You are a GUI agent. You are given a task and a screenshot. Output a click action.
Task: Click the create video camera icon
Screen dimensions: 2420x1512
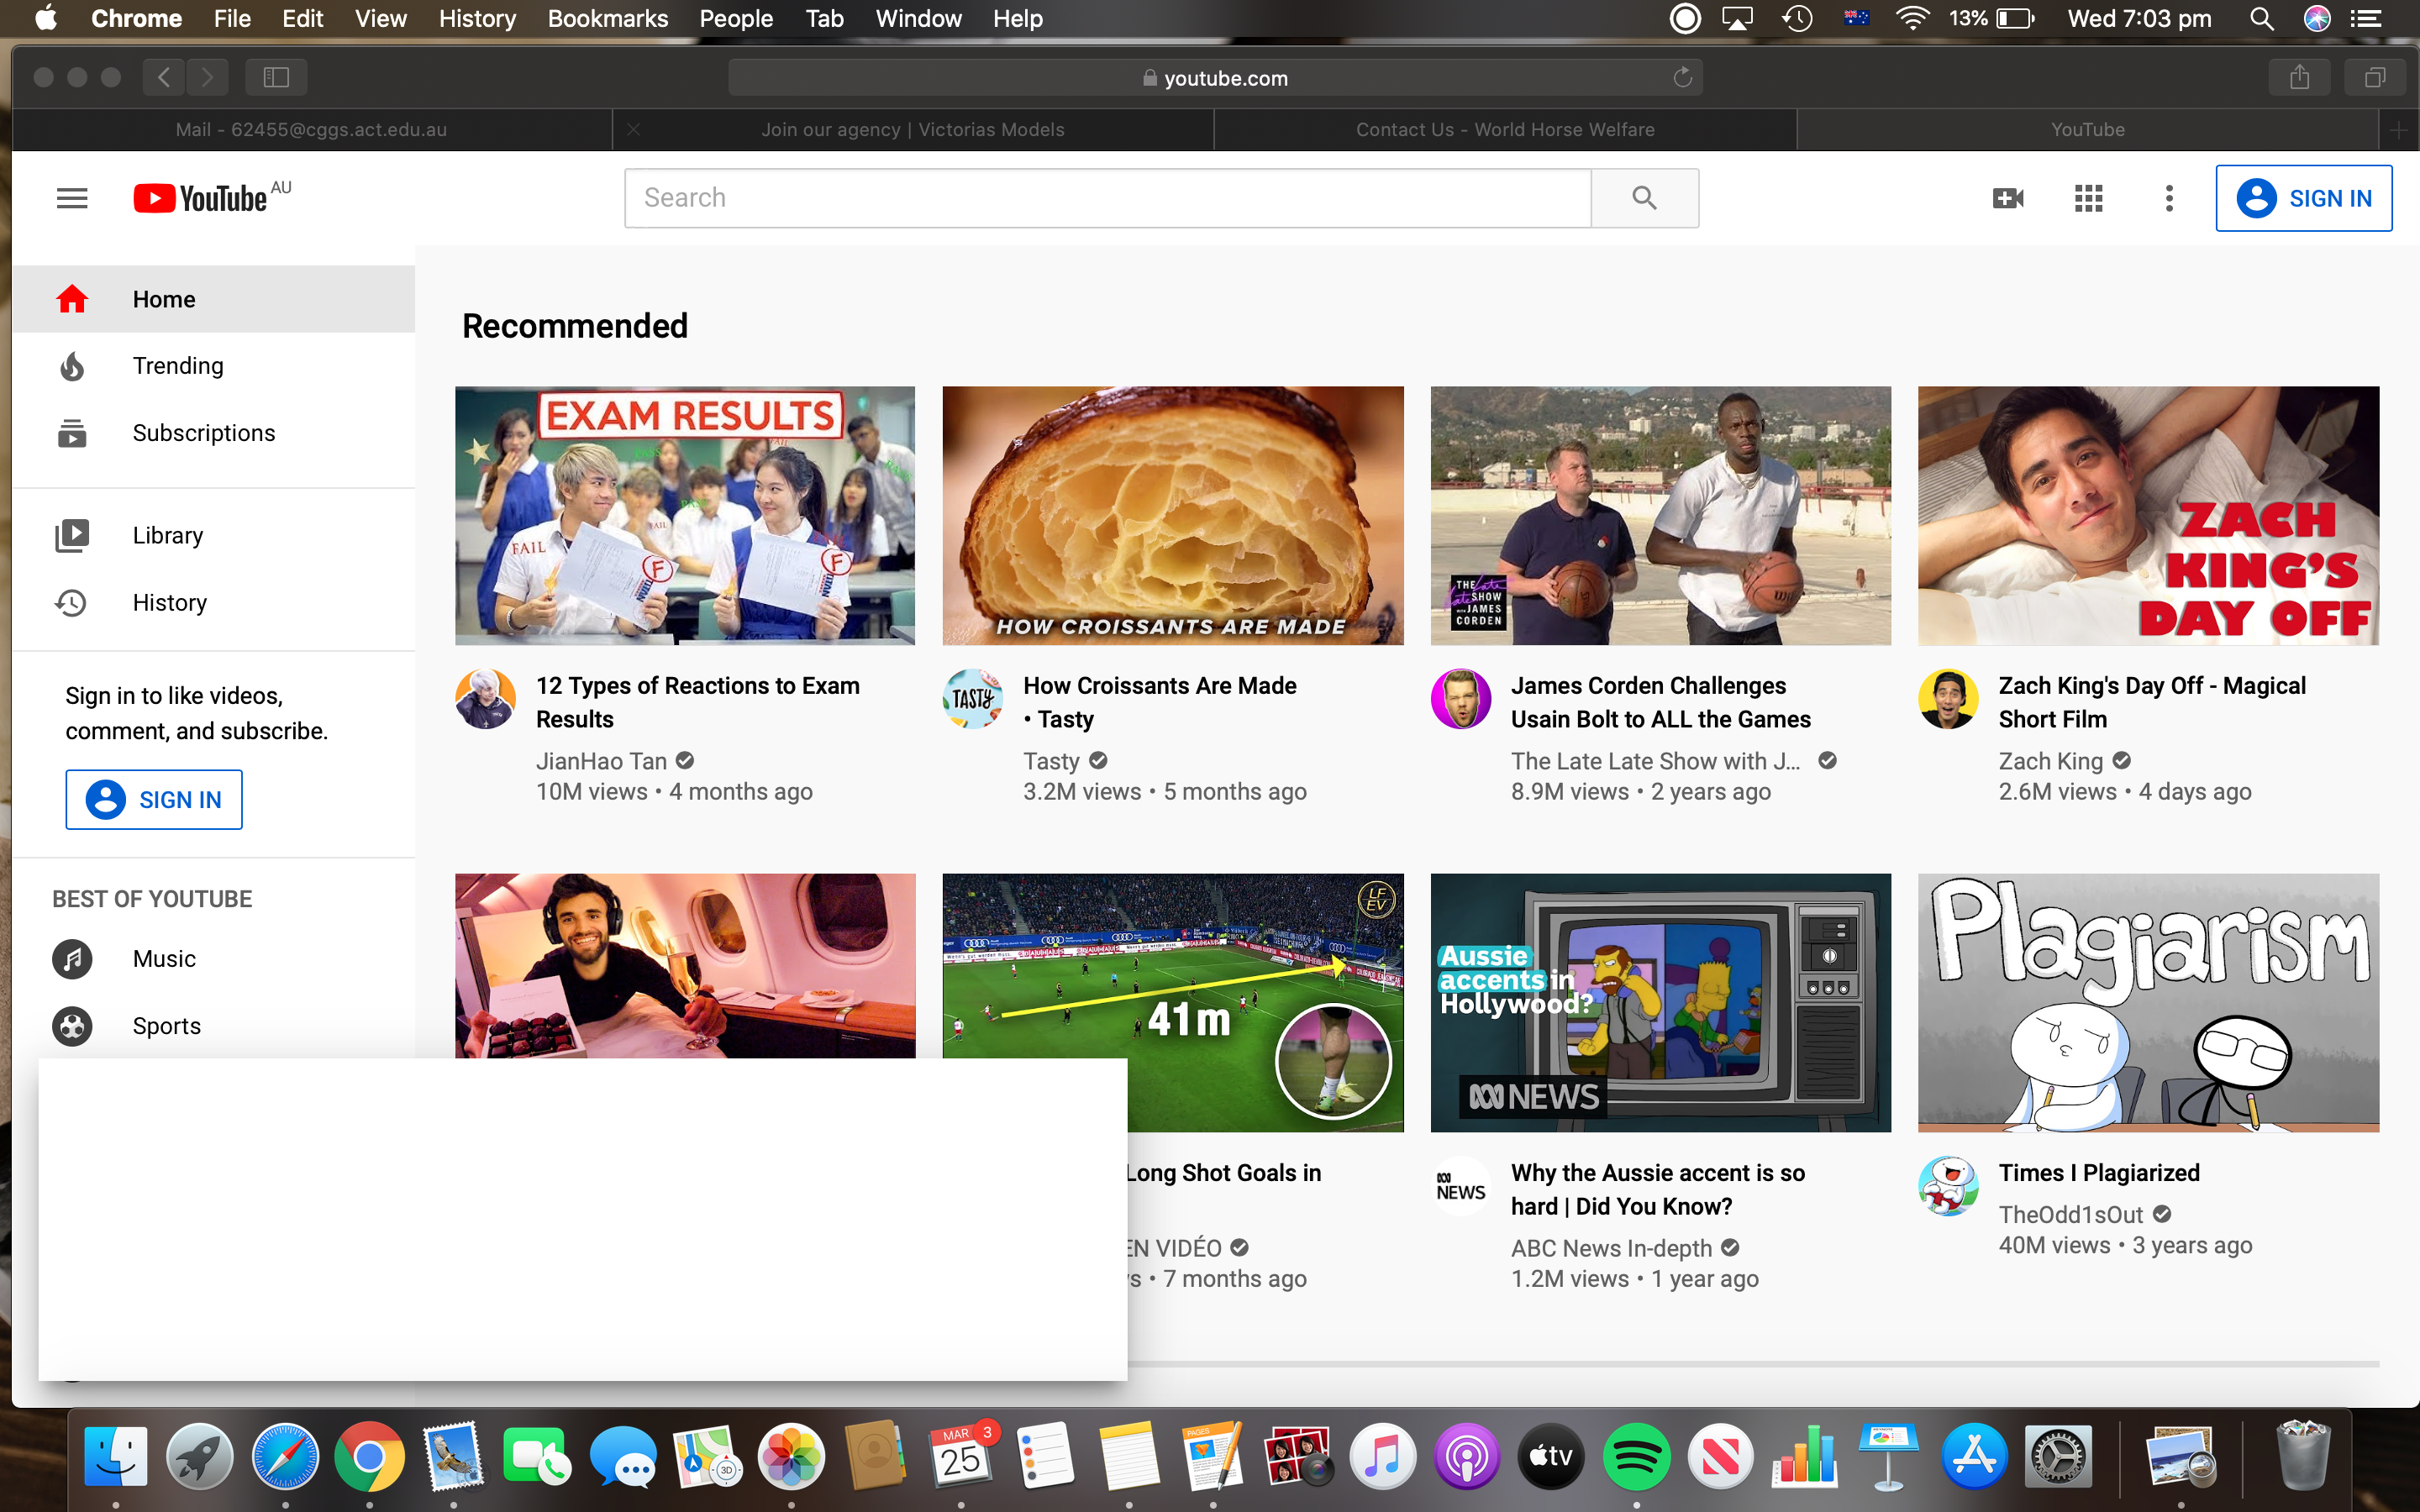(x=2007, y=198)
